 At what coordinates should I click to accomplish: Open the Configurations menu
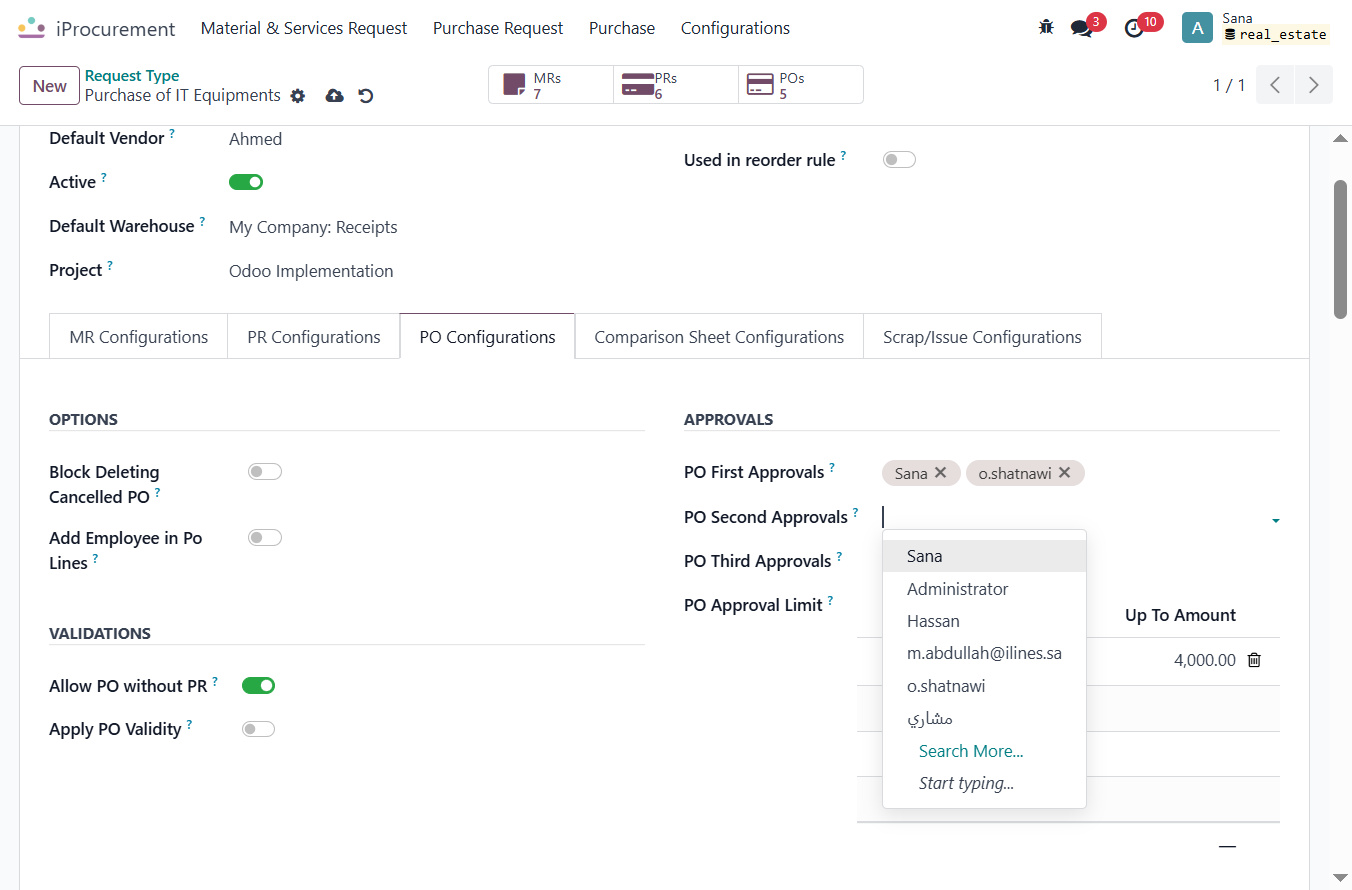735,28
